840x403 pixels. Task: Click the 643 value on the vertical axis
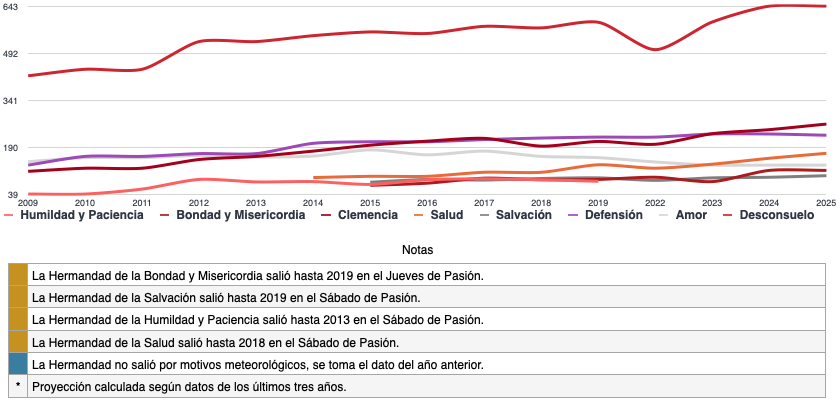pos(13,6)
